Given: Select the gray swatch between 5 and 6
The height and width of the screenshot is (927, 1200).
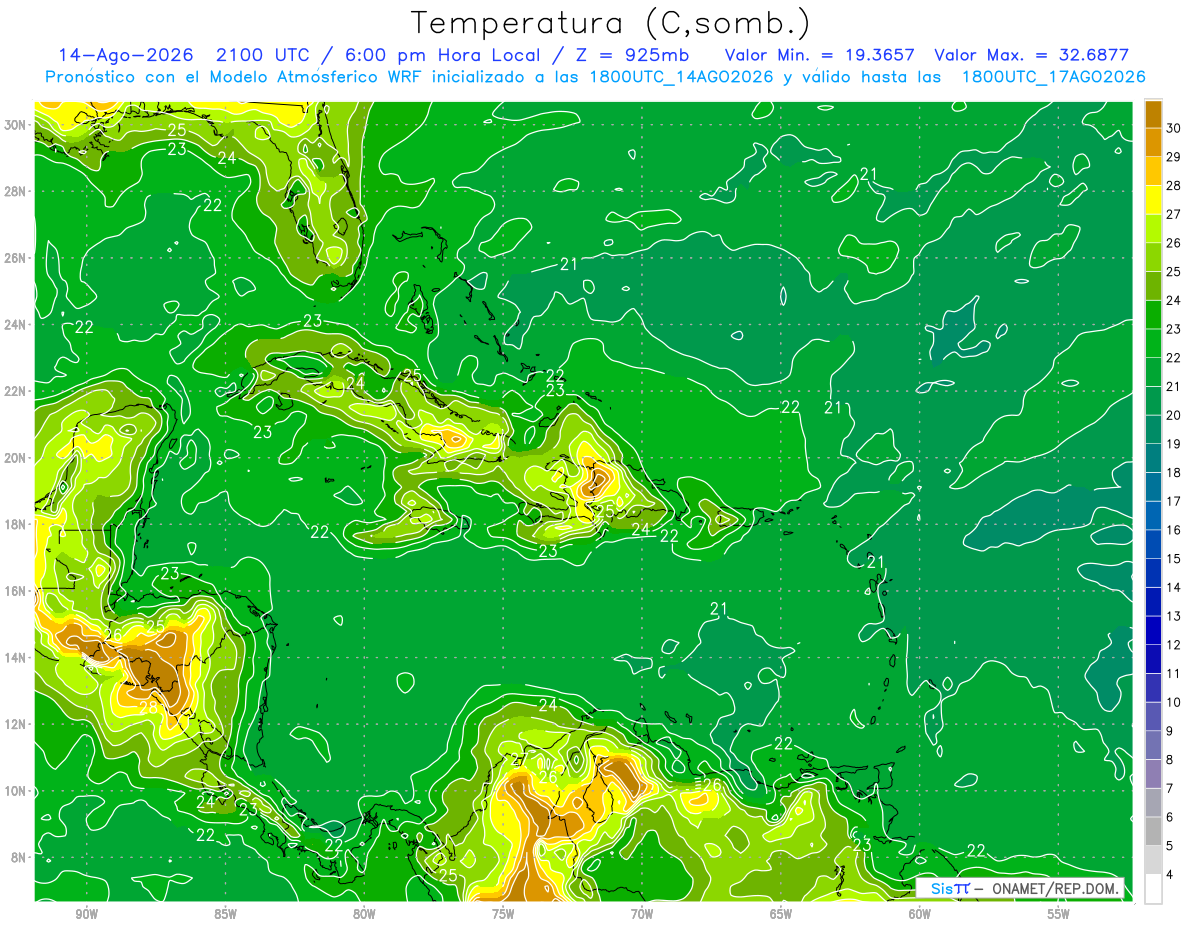Looking at the screenshot, I should (x=1153, y=831).
